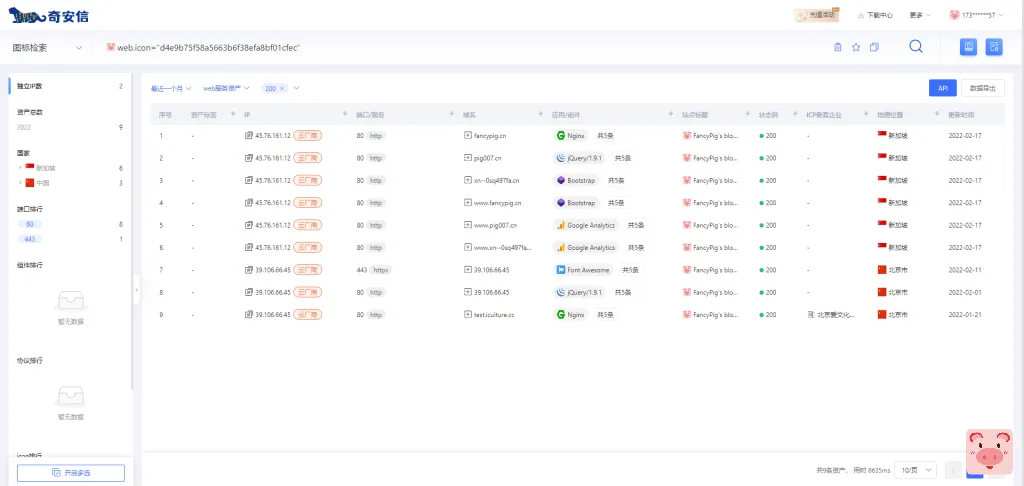
Task: Click the blue API button
Action: click(942, 88)
